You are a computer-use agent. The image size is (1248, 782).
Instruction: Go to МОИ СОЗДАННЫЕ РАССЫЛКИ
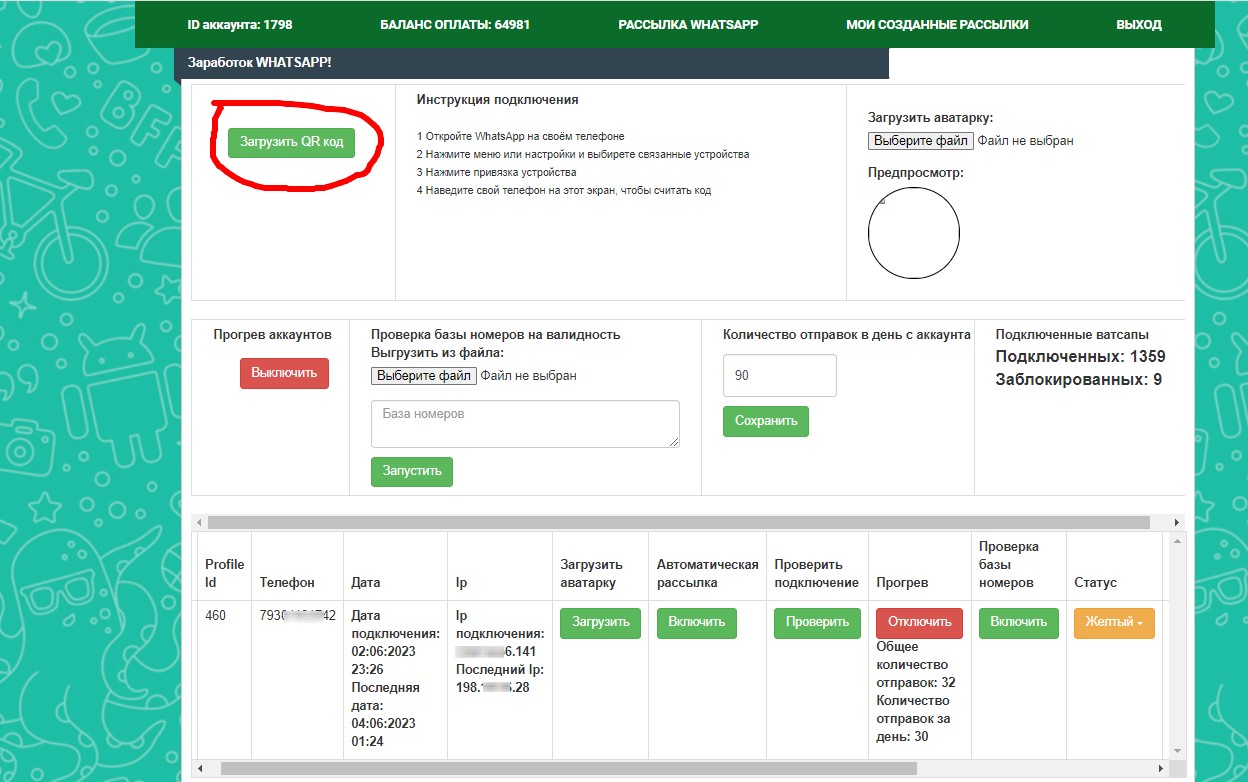(x=937, y=25)
